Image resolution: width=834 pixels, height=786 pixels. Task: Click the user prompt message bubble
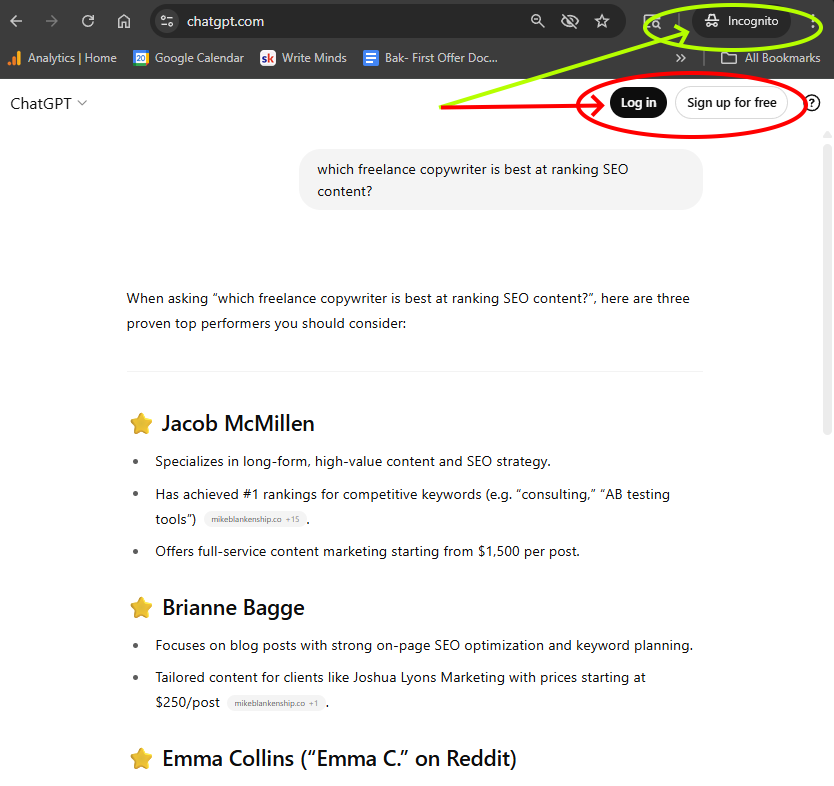(501, 180)
